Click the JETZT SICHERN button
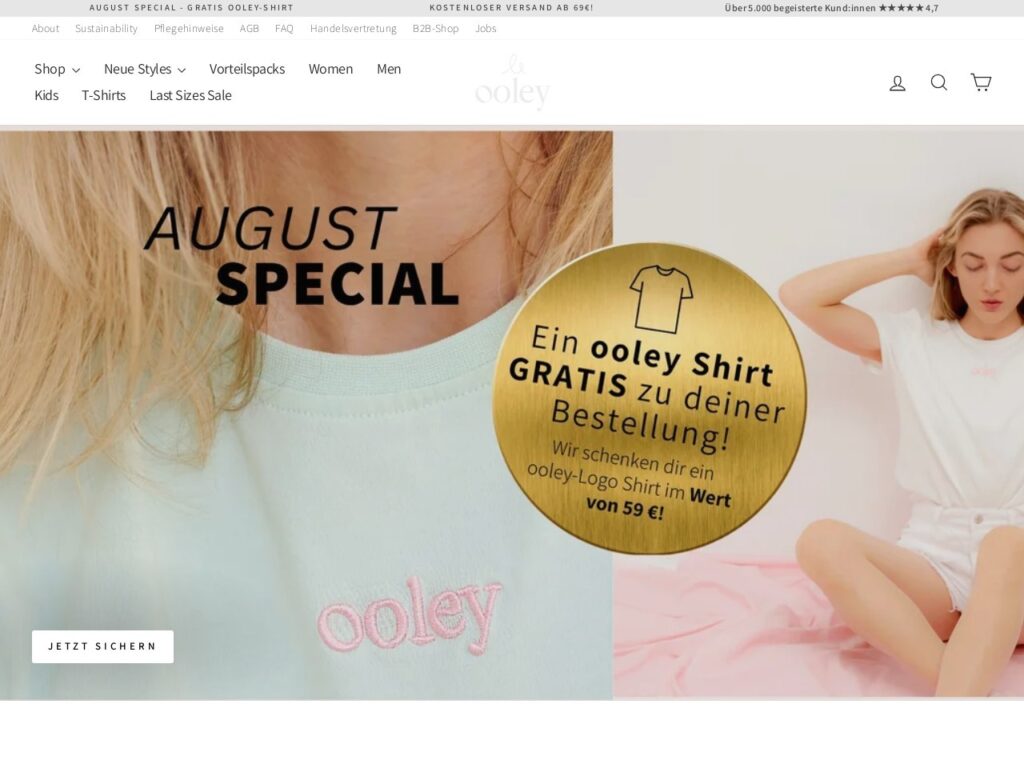 point(103,647)
